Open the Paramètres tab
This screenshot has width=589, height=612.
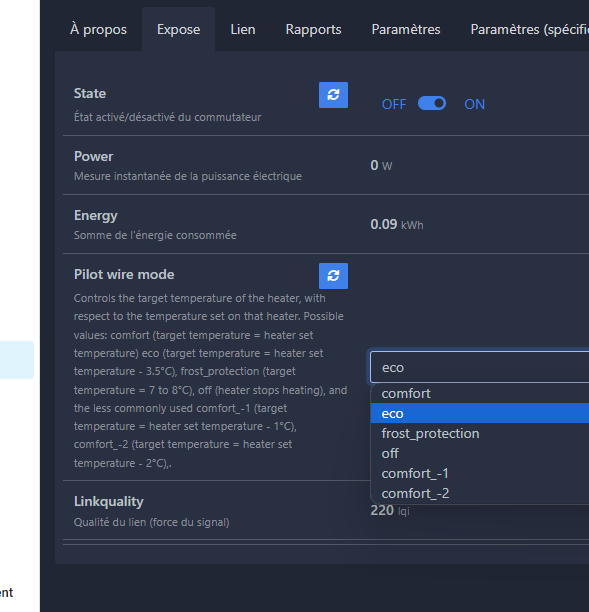coord(406,30)
